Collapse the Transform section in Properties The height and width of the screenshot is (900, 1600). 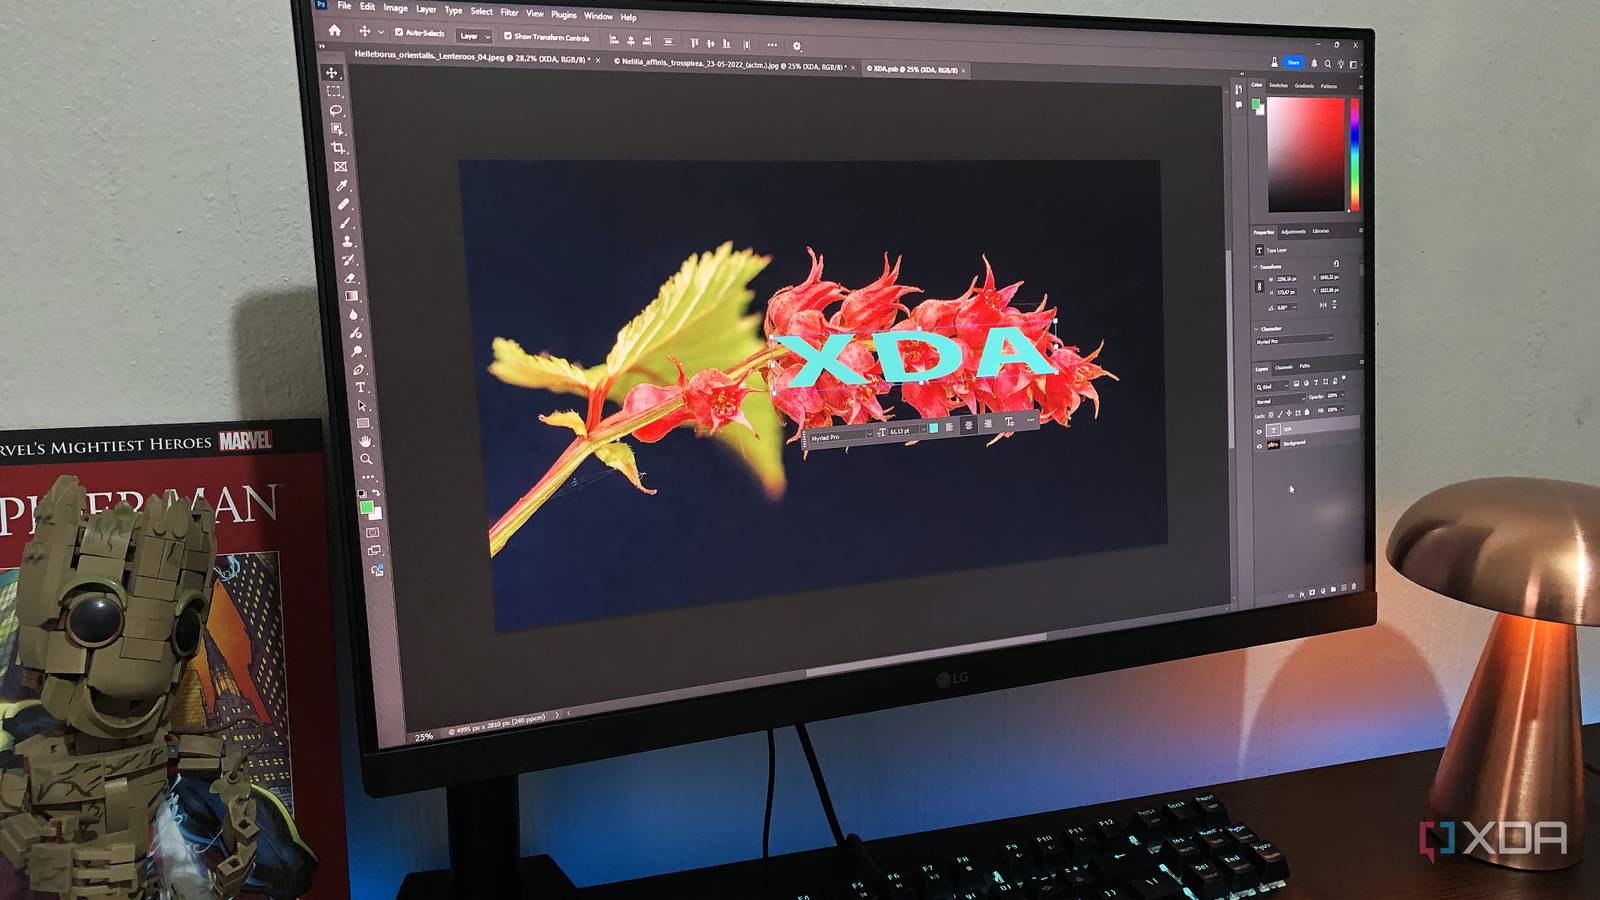1256,266
